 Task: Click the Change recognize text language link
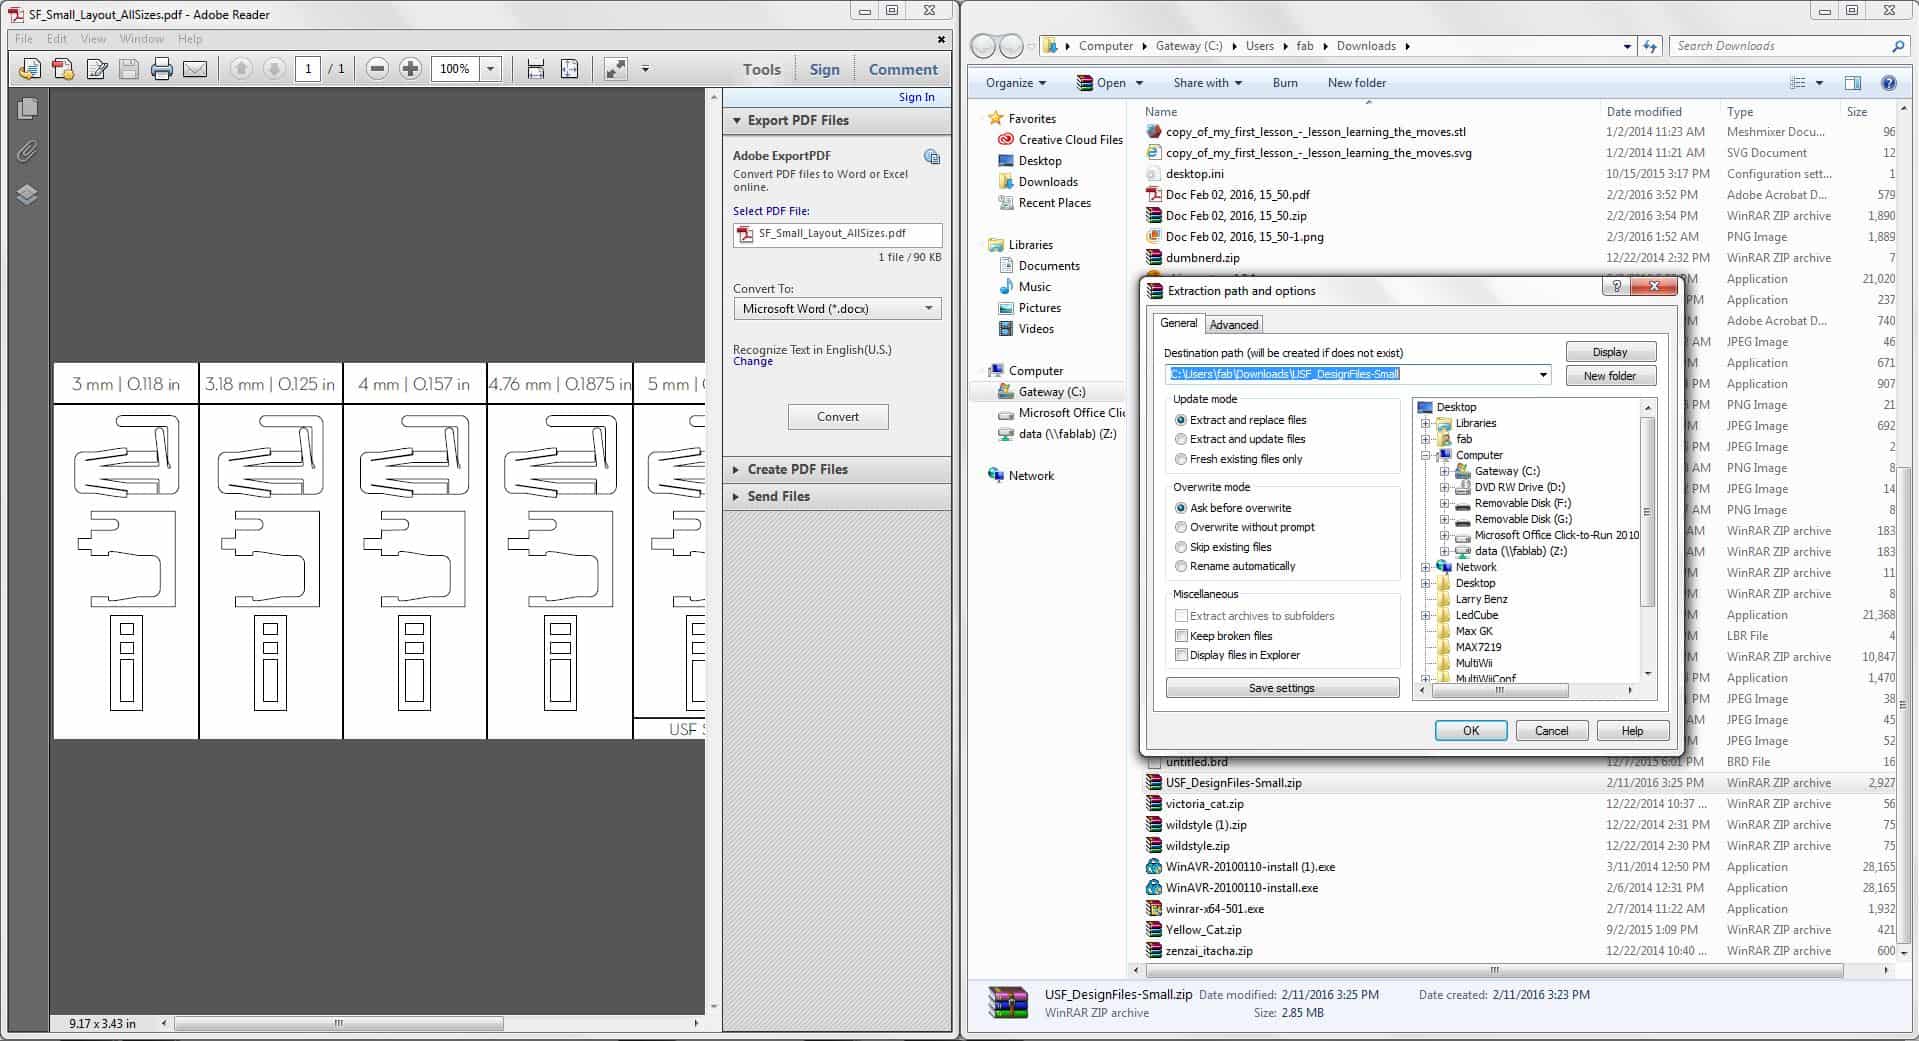click(753, 362)
